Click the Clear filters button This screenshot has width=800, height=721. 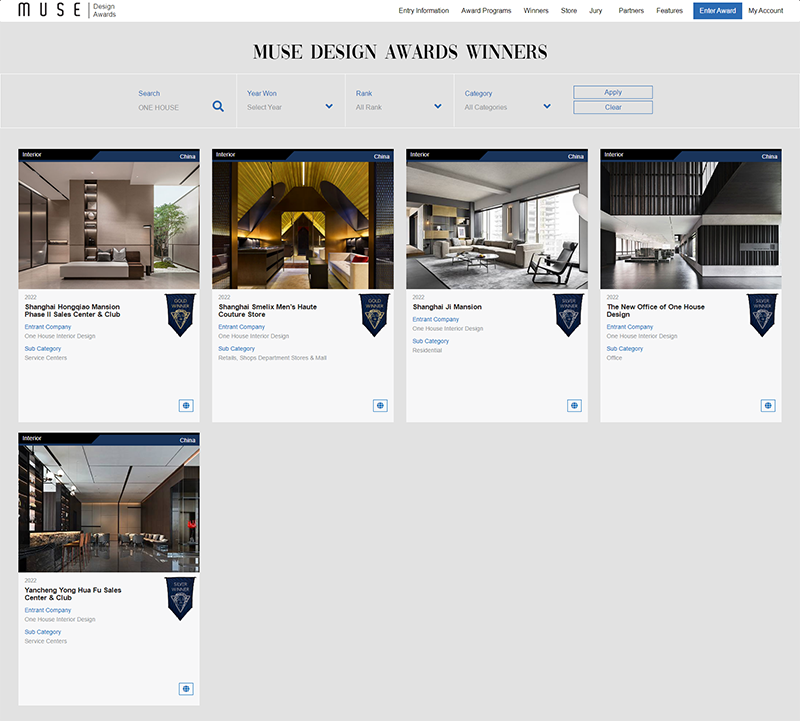click(613, 107)
